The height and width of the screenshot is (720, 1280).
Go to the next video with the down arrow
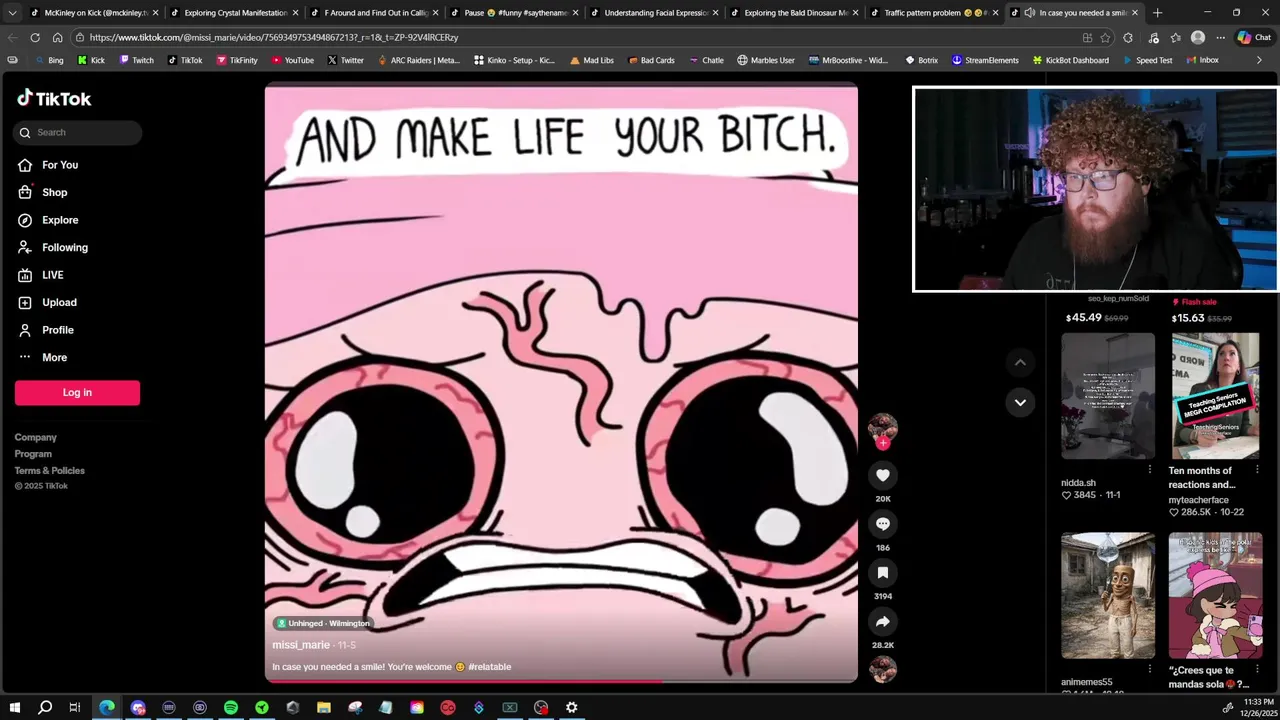pos(1020,402)
